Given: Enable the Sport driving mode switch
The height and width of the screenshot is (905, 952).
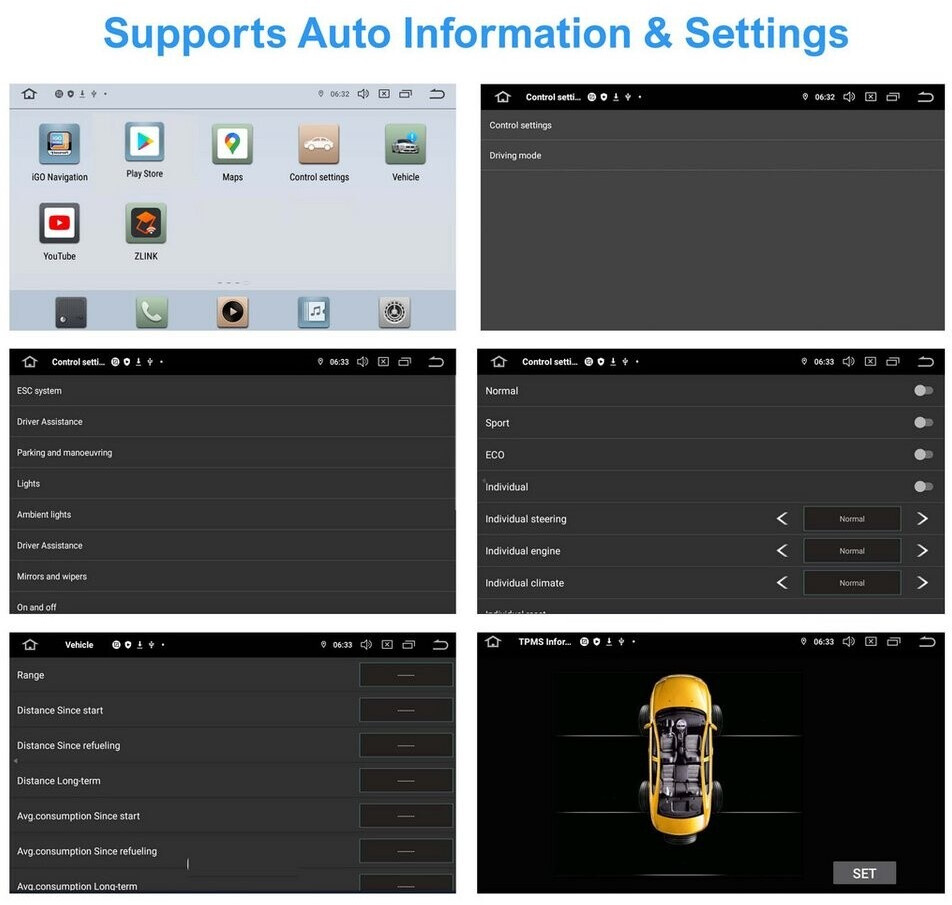Looking at the screenshot, I should click(923, 422).
